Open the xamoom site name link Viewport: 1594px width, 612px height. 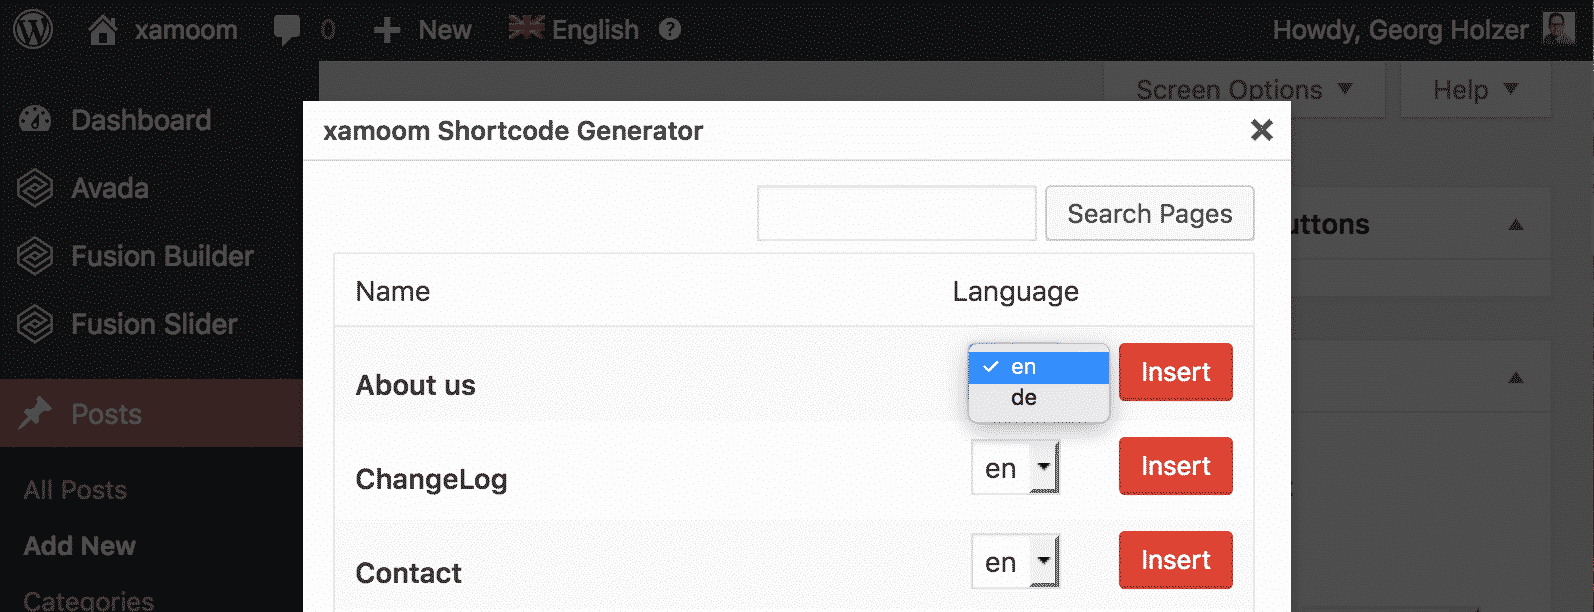(x=186, y=30)
